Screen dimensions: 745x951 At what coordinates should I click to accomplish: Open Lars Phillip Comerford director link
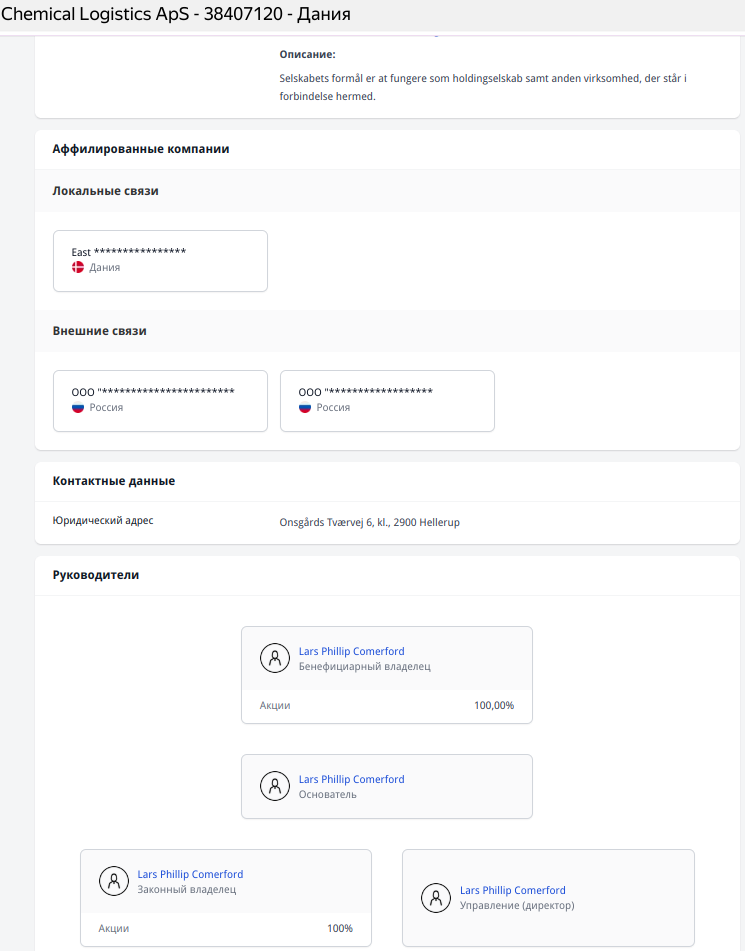point(513,890)
